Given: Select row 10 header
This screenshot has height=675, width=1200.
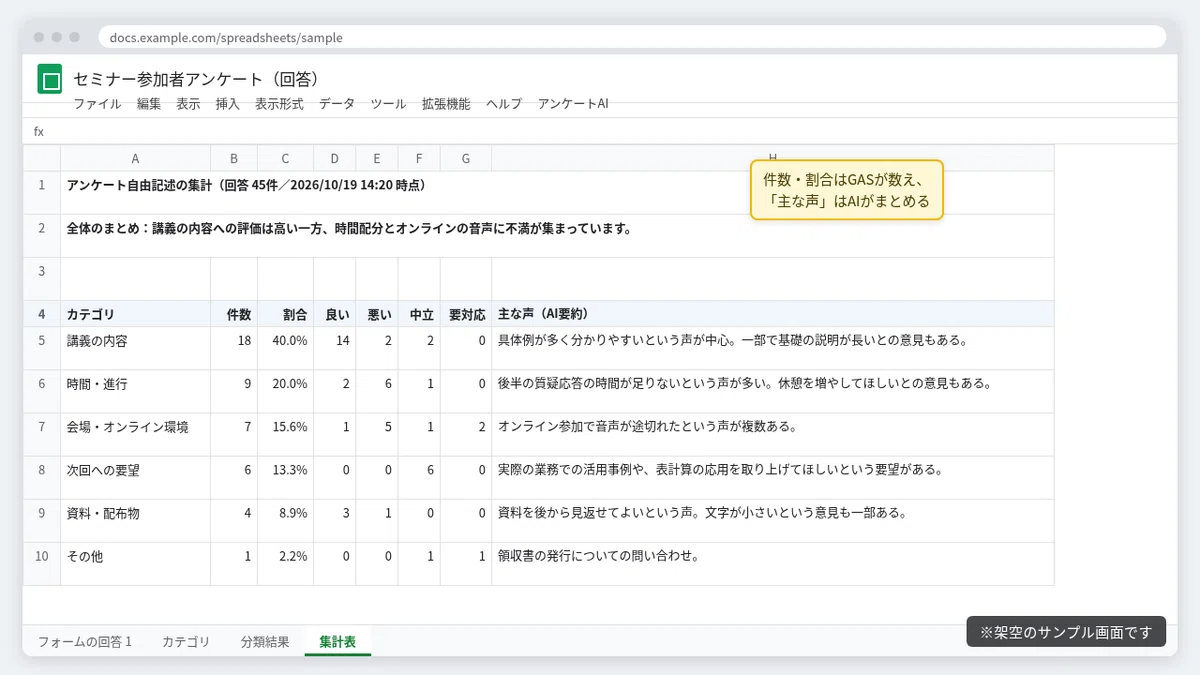Looking at the screenshot, I should click(x=42, y=563).
